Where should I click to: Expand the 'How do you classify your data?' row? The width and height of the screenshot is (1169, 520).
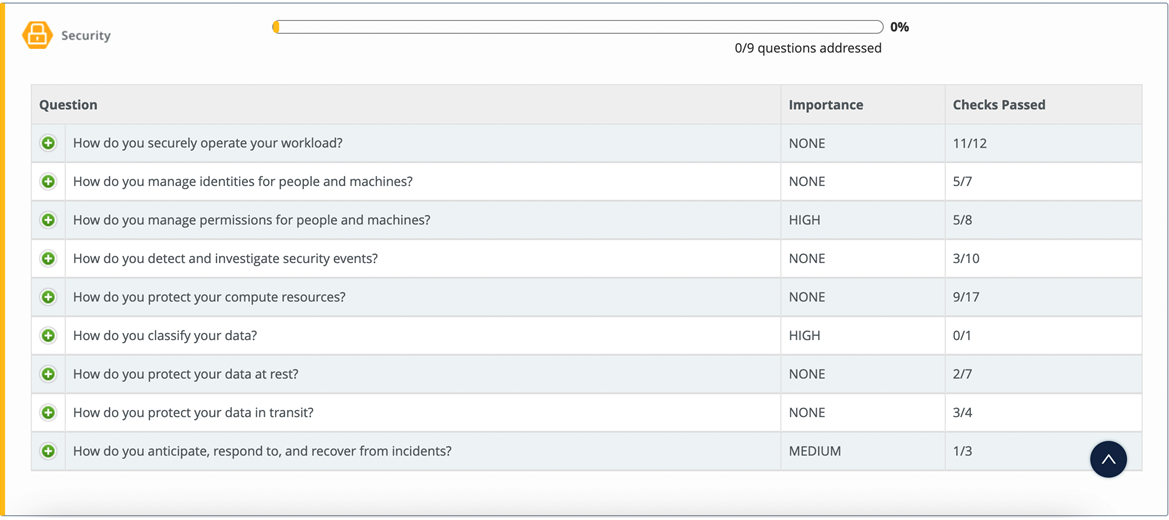(48, 336)
